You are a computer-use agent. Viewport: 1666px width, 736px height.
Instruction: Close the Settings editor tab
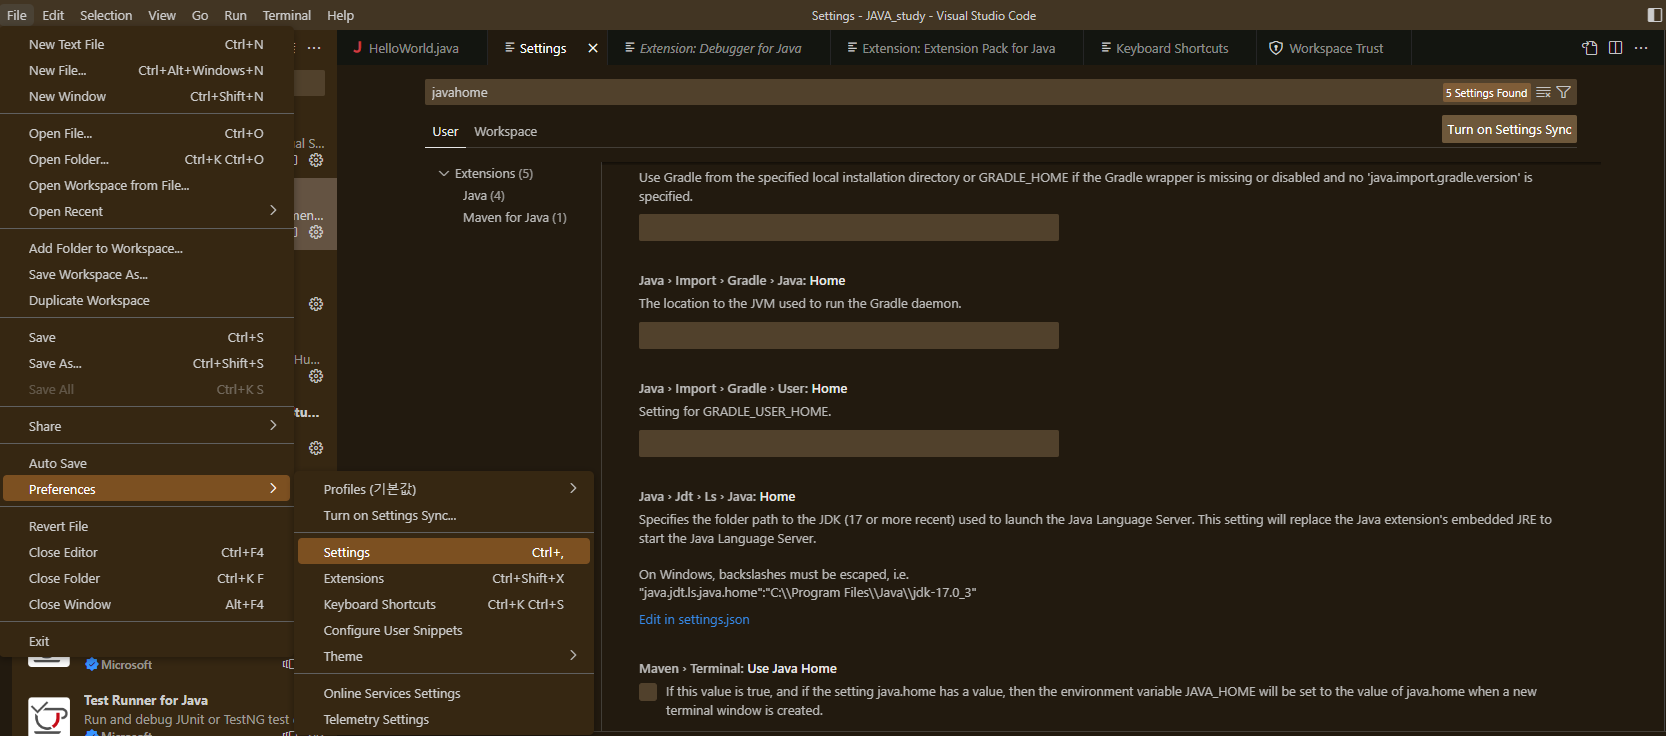593,48
